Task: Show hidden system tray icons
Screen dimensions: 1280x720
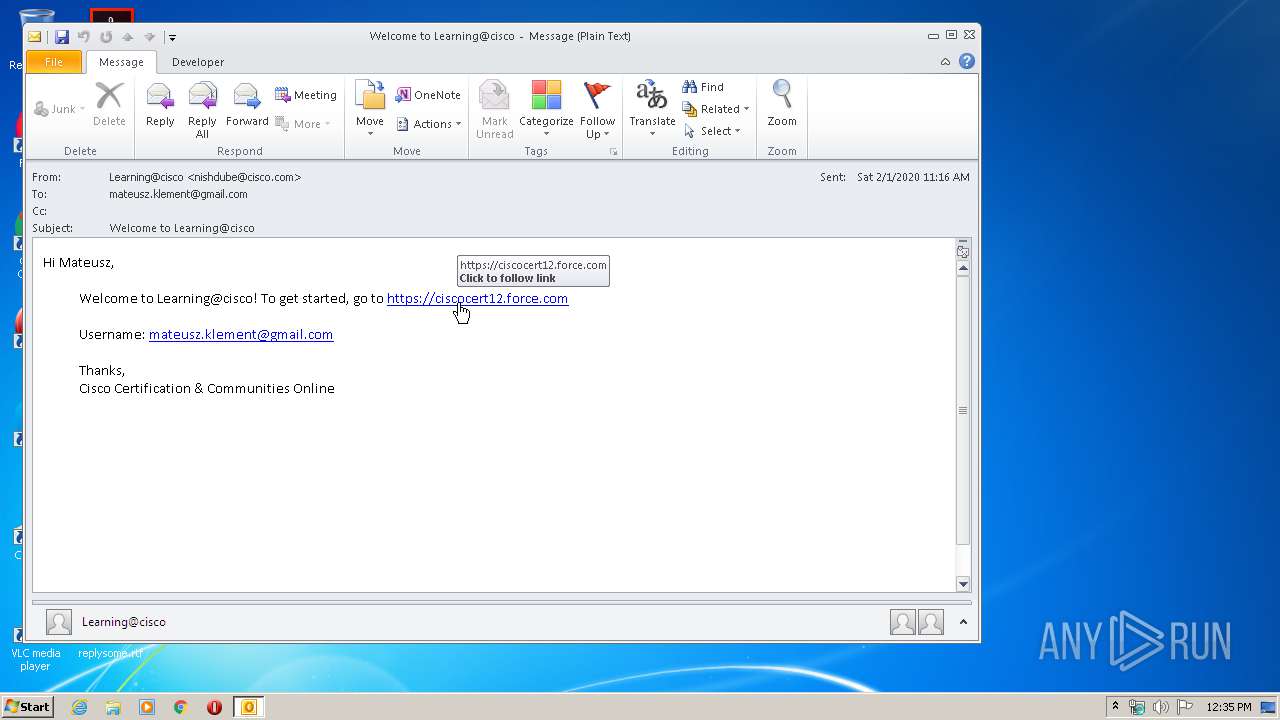Action: (x=1116, y=707)
